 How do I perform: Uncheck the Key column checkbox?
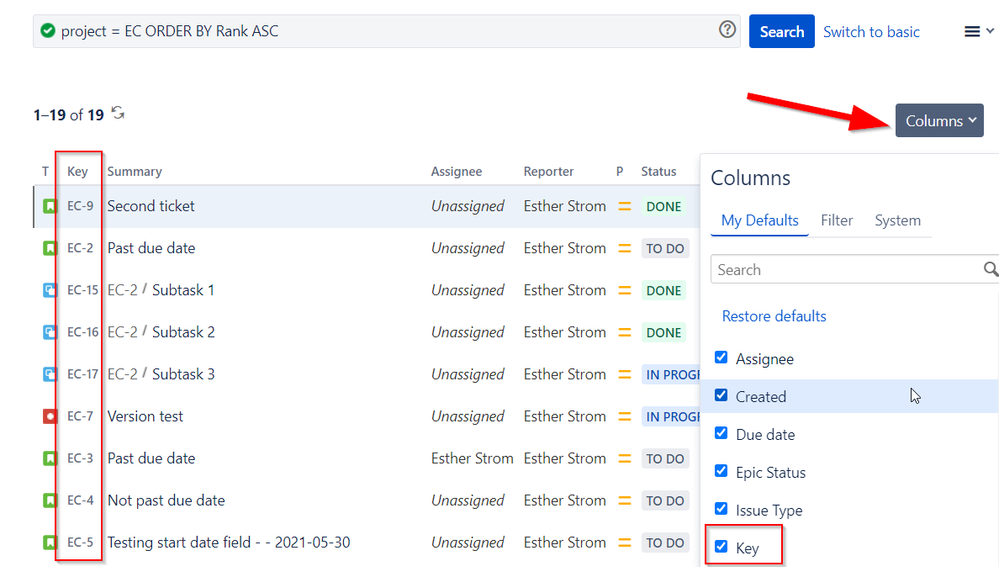(721, 547)
